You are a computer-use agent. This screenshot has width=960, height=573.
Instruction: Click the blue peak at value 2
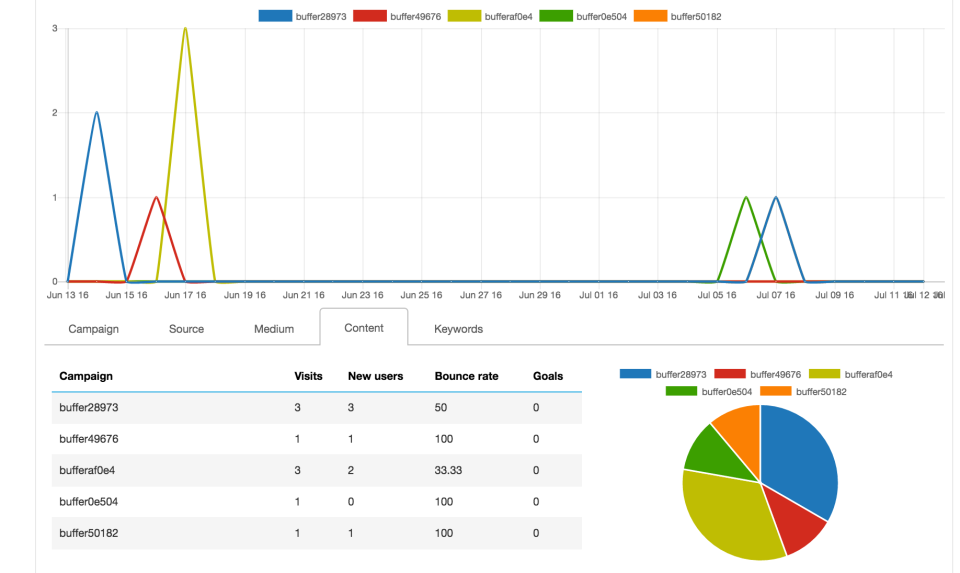(x=97, y=113)
